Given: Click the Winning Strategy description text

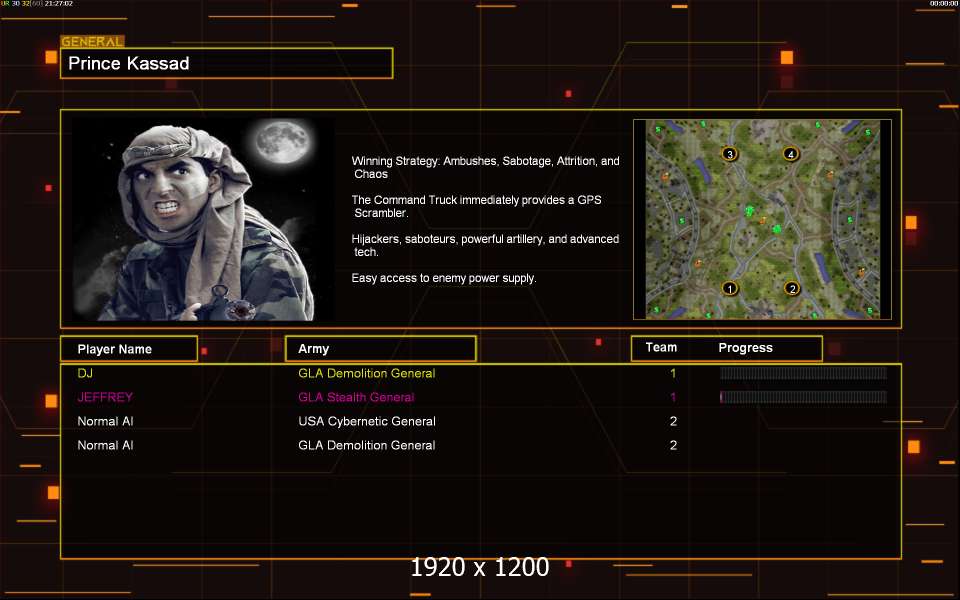Looking at the screenshot, I should [485, 167].
